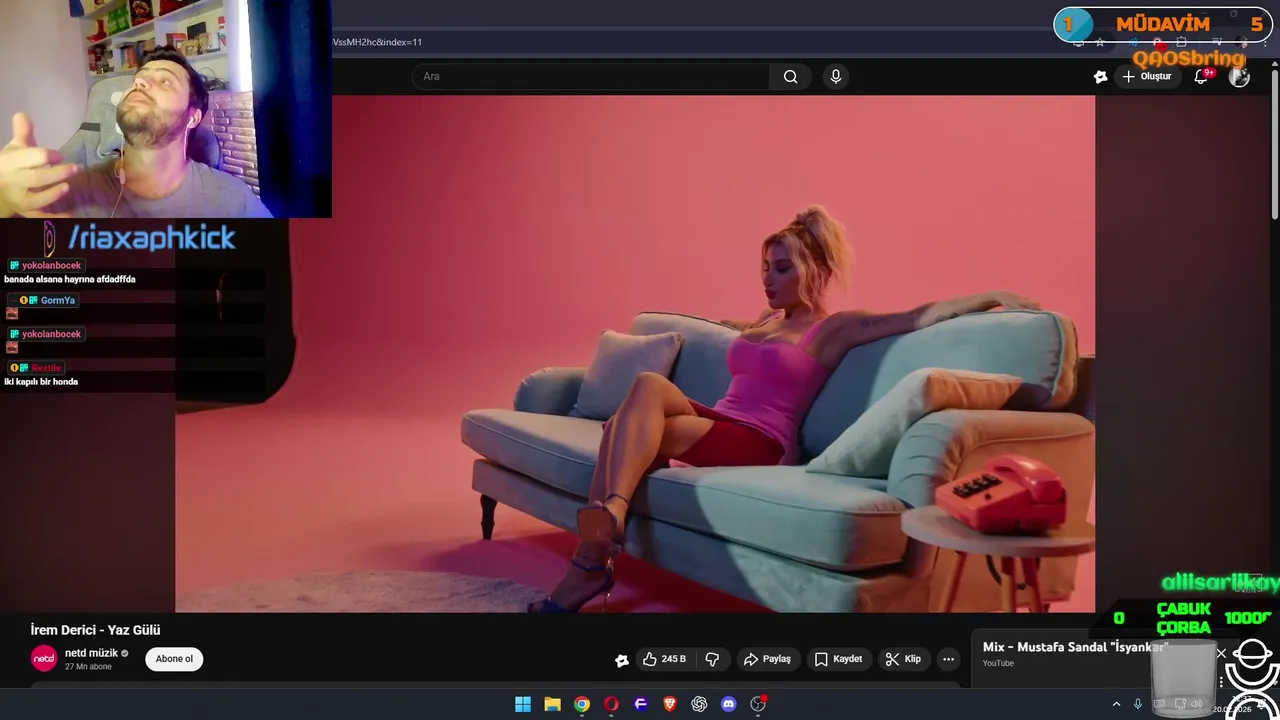Expand the hidden system tray icons chevron
Viewport: 1280px width, 720px height.
click(1117, 704)
